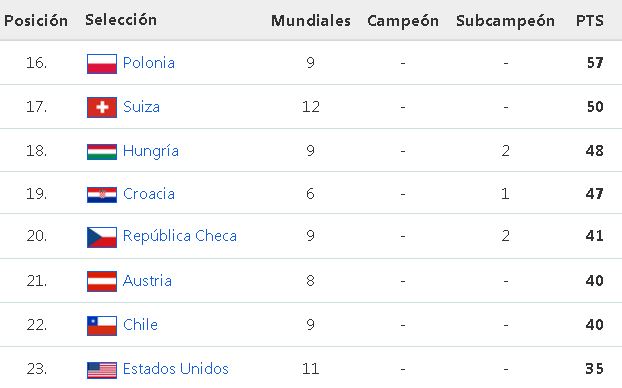This screenshot has width=622, height=388.
Task: Open the Estados Unidos team link
Action: pyautogui.click(x=176, y=369)
